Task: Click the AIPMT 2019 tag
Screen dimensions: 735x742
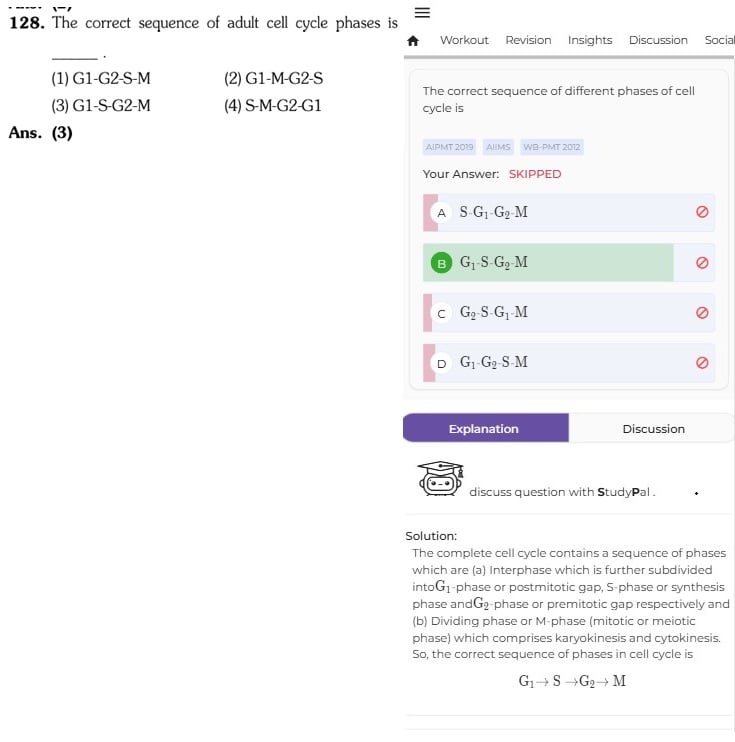Action: coord(449,147)
